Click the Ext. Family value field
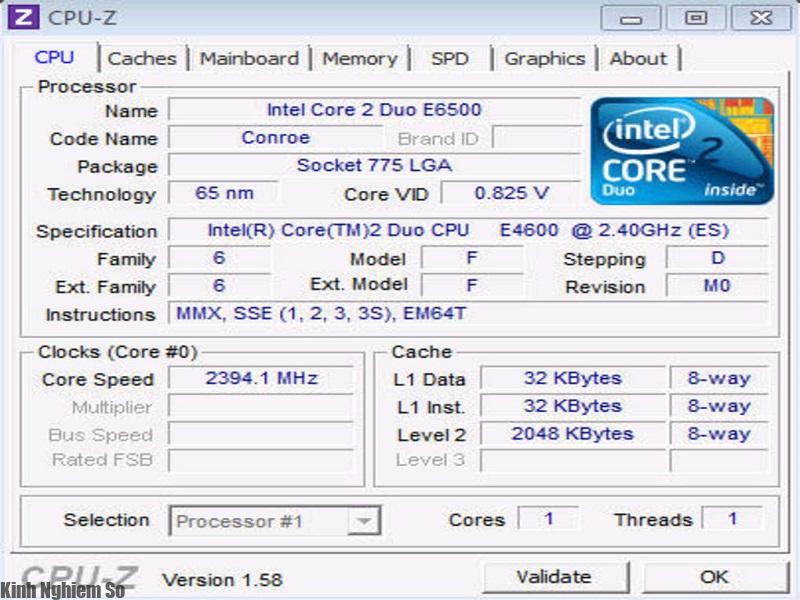This screenshot has width=800, height=600. click(219, 286)
